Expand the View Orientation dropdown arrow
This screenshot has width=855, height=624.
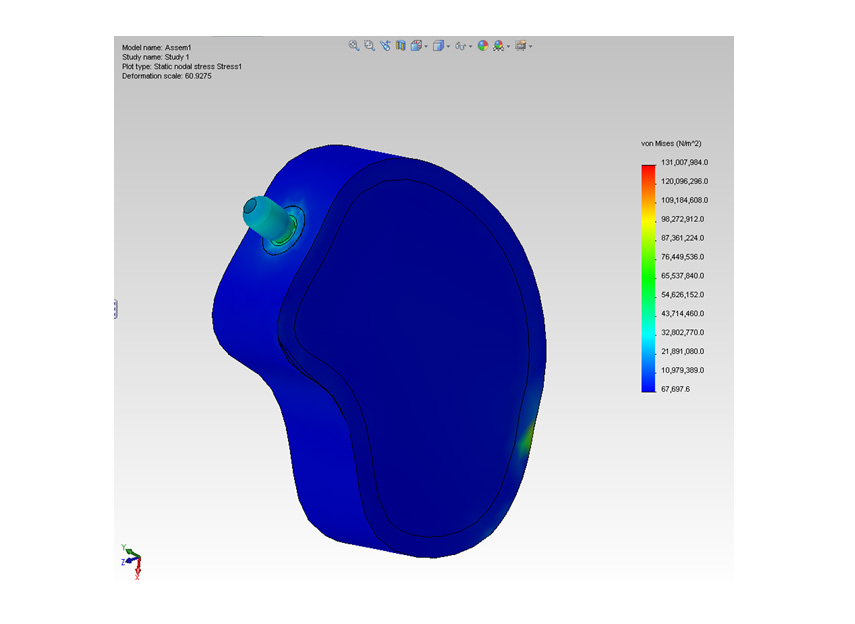click(426, 47)
